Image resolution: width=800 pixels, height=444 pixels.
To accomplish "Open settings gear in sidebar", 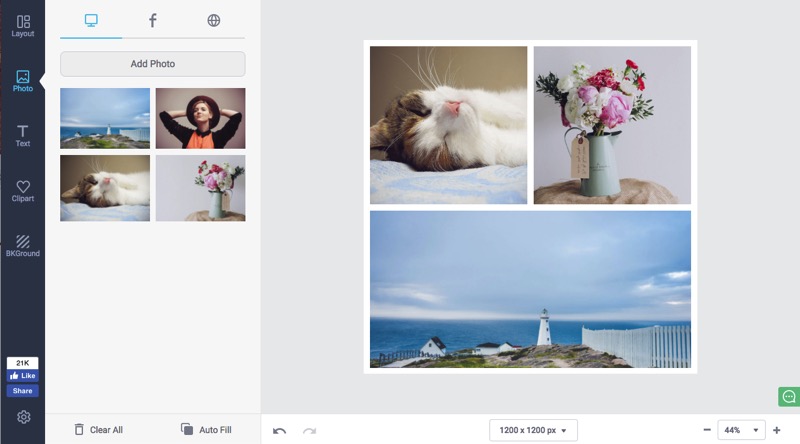I will point(23,417).
